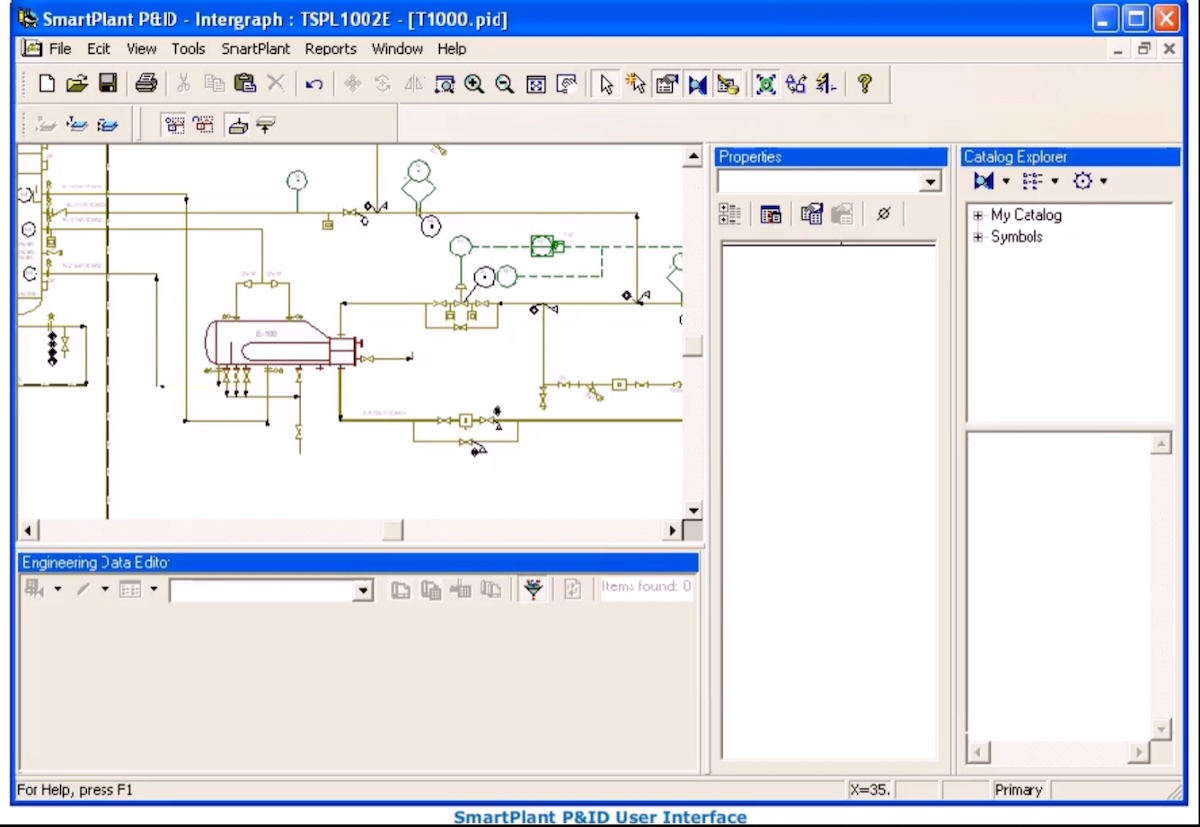This screenshot has width=1200, height=827.
Task: Click the grayed Delete X icon
Action: click(276, 84)
